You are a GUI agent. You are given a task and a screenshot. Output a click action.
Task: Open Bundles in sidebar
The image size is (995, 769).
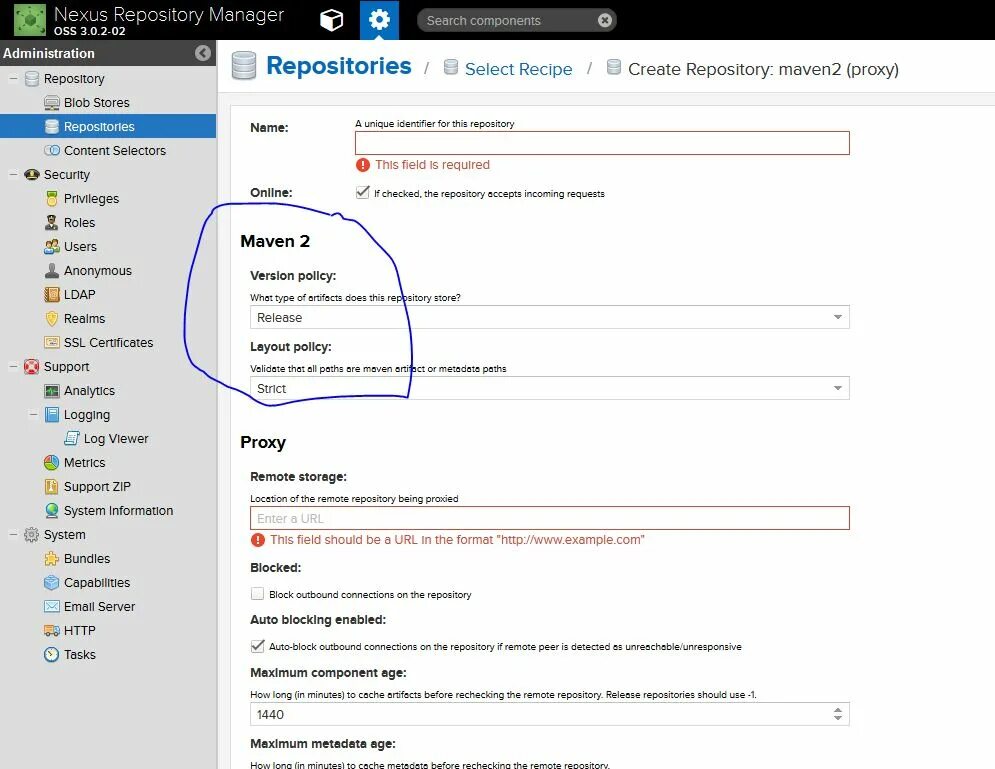[87, 559]
